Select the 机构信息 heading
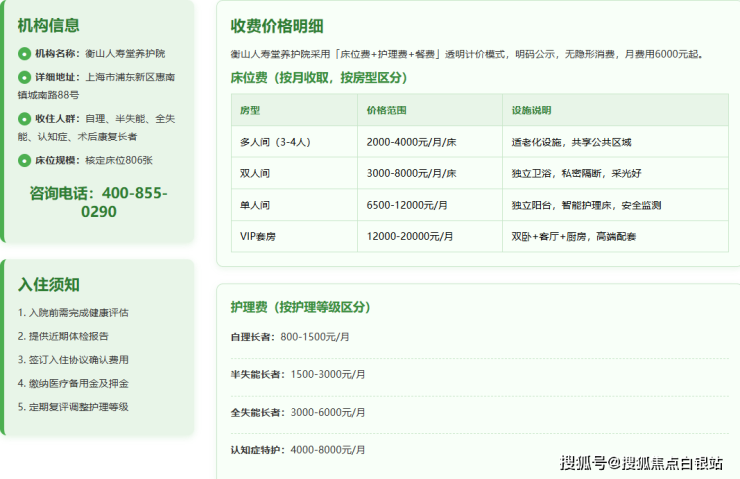This screenshot has height=479, width=740. click(49, 25)
